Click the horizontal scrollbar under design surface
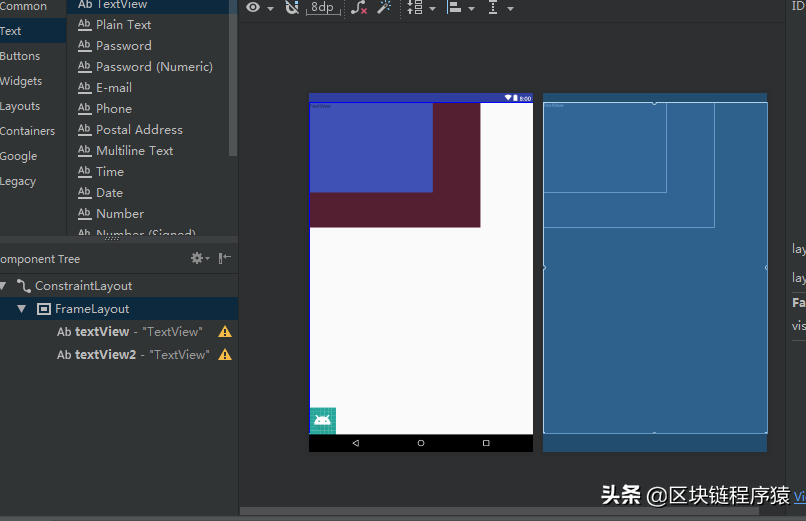806x521 pixels. (x=499, y=511)
